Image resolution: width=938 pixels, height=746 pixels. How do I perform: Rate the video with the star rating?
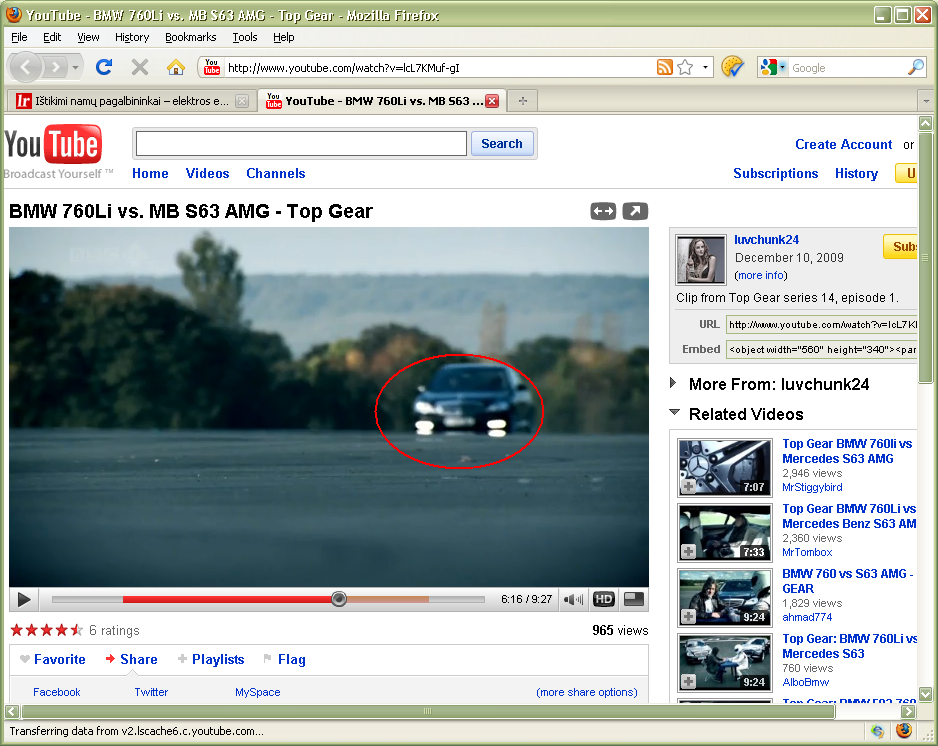[x=47, y=630]
